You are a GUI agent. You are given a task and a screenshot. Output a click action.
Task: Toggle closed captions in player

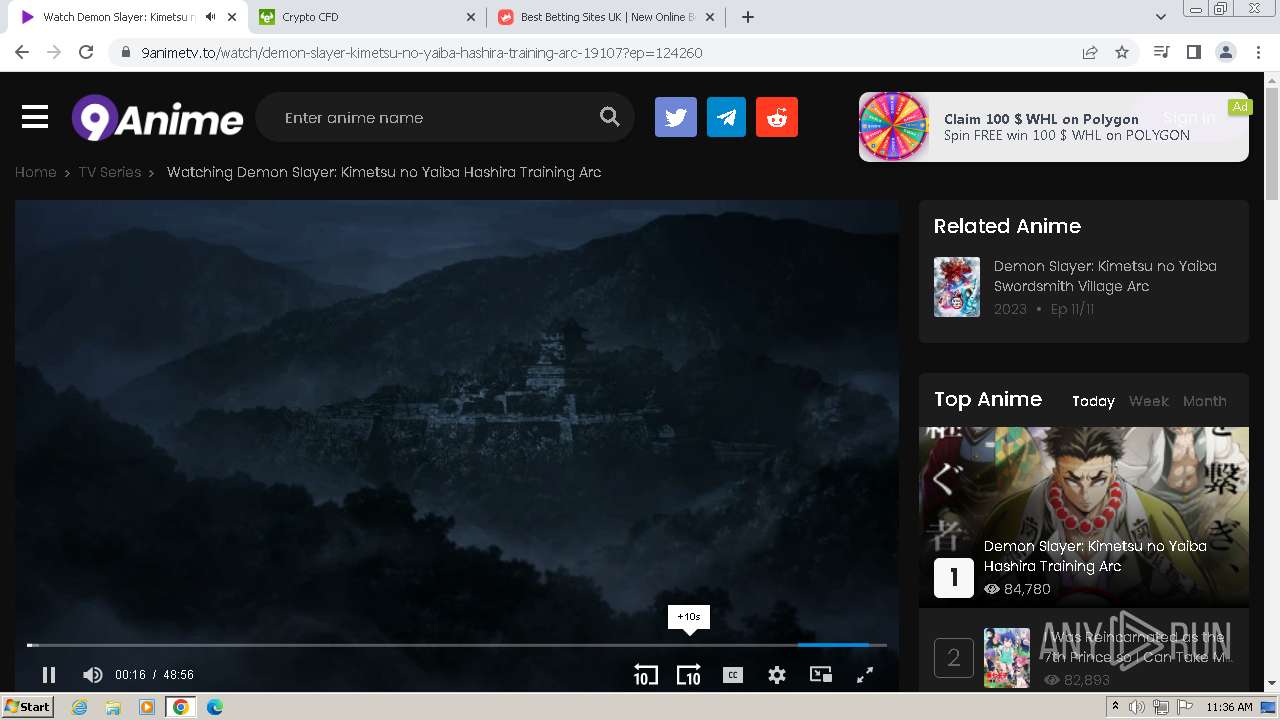[x=733, y=675]
